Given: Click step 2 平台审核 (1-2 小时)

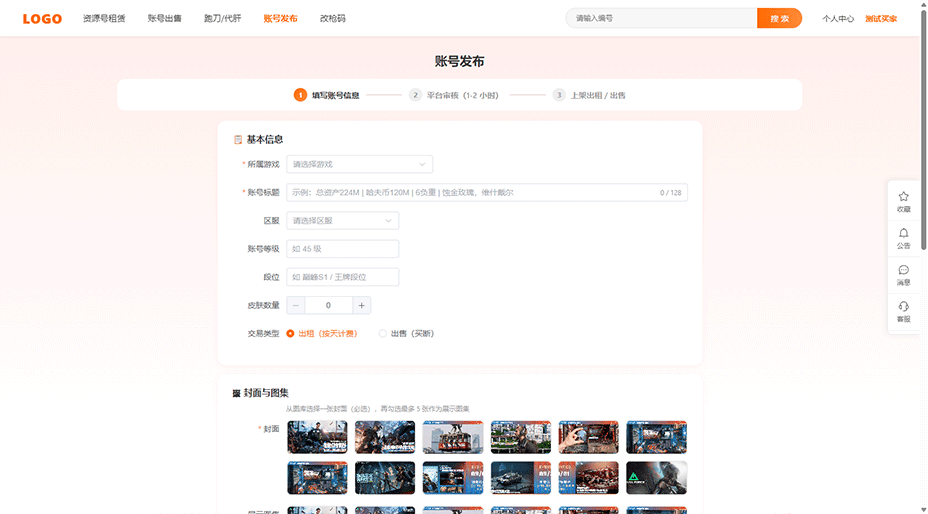Looking at the screenshot, I should (454, 95).
